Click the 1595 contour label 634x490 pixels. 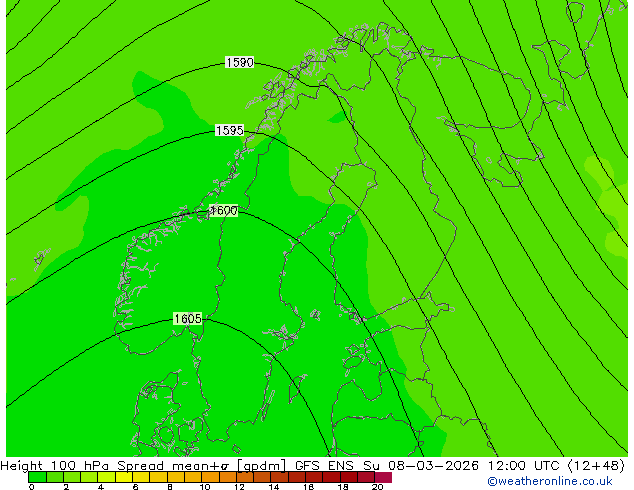229,131
